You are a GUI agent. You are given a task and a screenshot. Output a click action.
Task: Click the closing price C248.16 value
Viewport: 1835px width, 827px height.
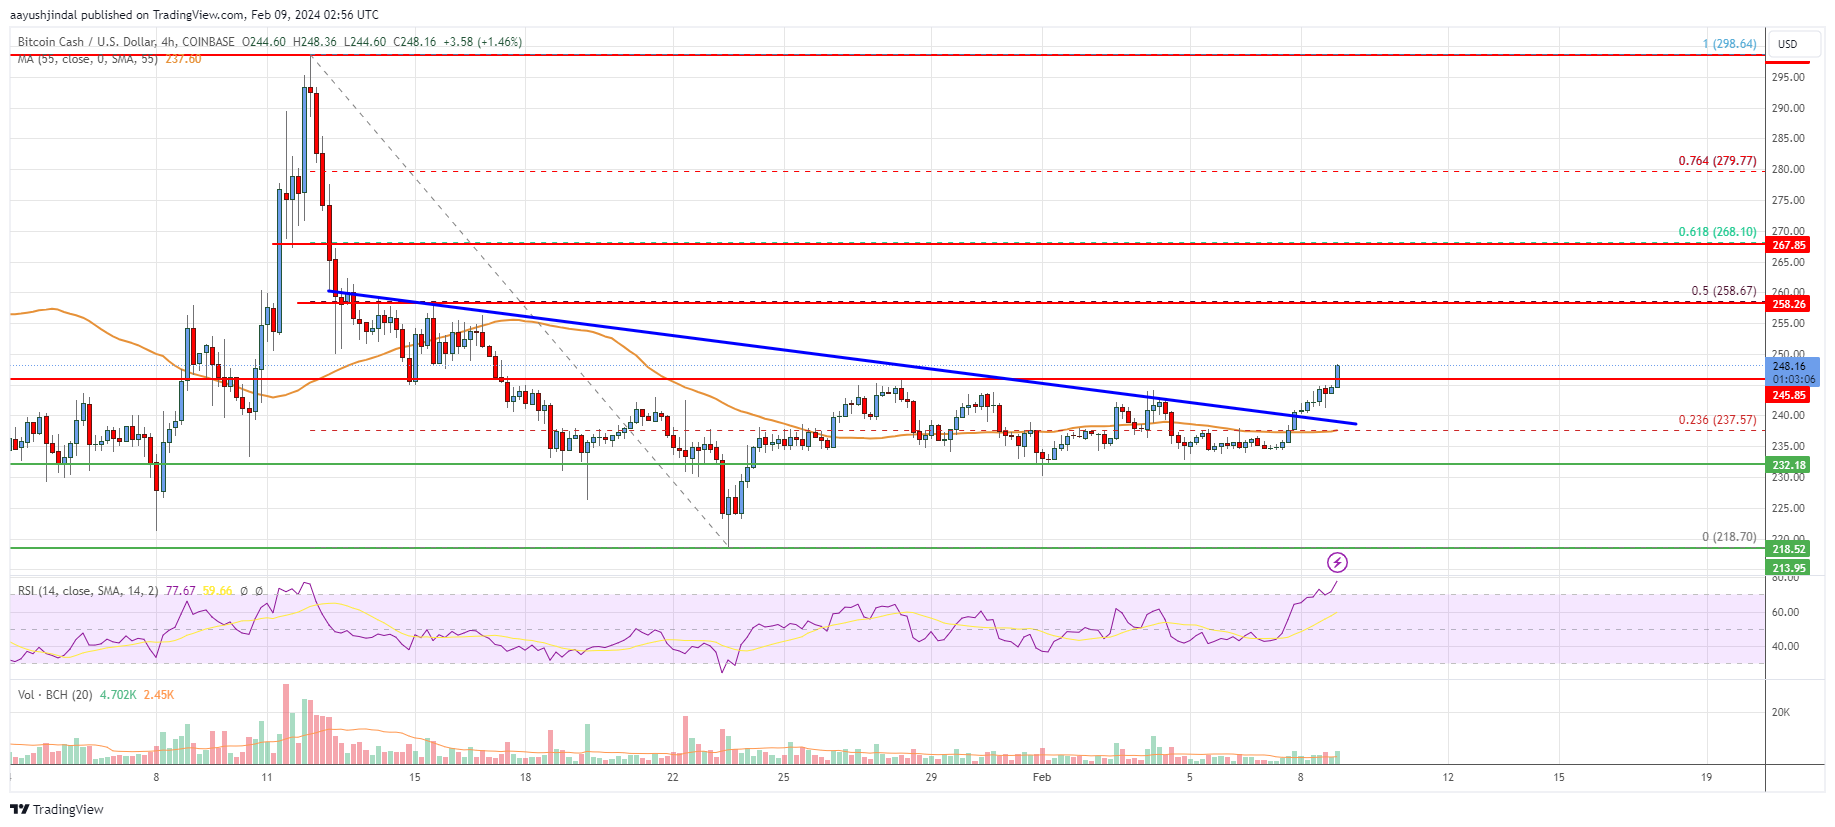tap(415, 42)
